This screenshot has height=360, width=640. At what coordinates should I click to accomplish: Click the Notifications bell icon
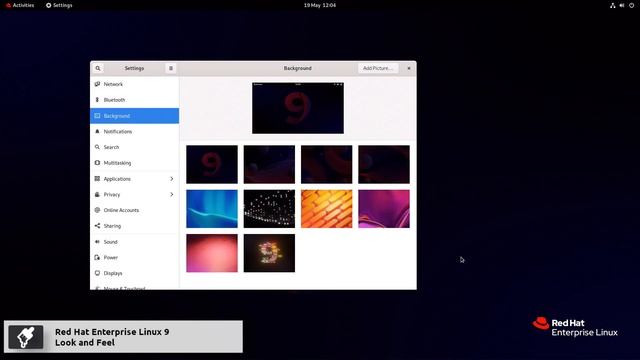97,131
